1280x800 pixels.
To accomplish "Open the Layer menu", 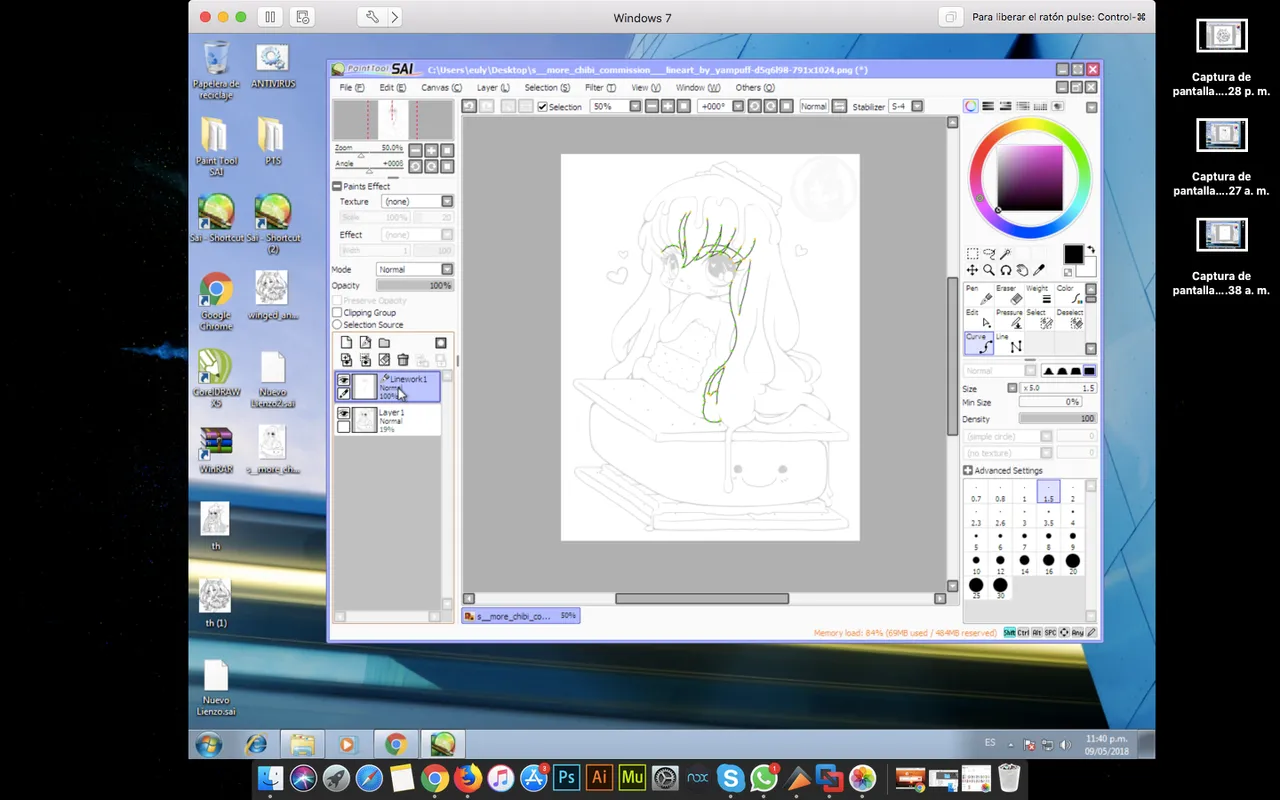I will (x=493, y=88).
